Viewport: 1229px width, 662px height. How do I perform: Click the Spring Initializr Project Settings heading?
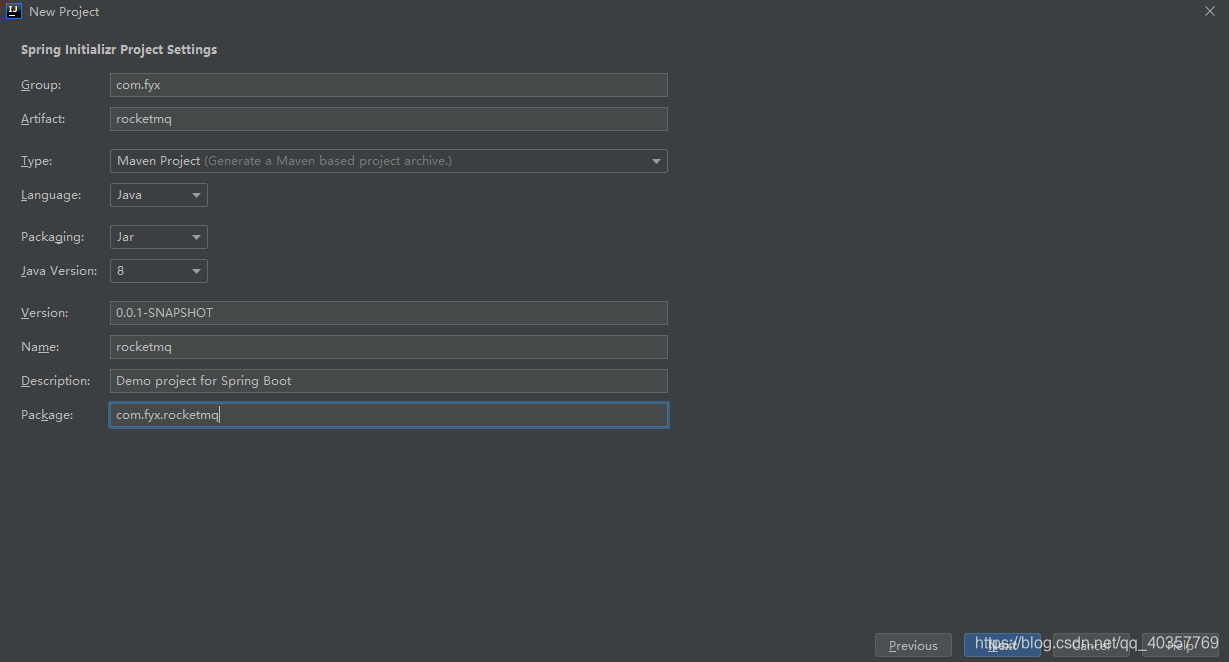click(x=119, y=50)
